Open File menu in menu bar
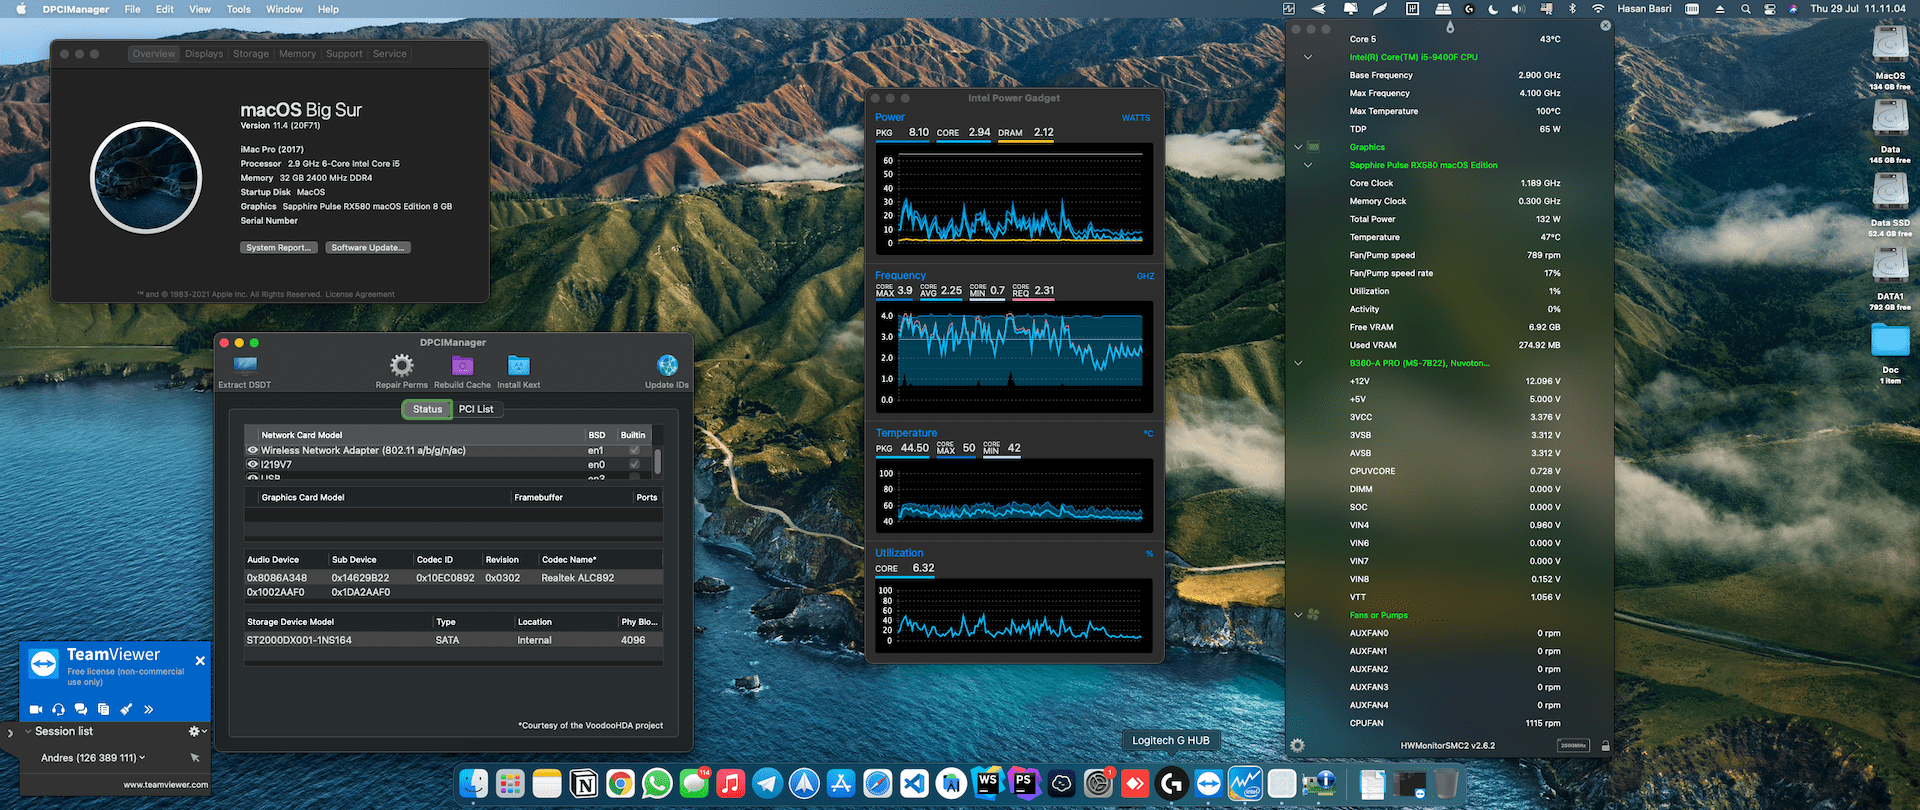Image resolution: width=1920 pixels, height=810 pixels. point(132,9)
